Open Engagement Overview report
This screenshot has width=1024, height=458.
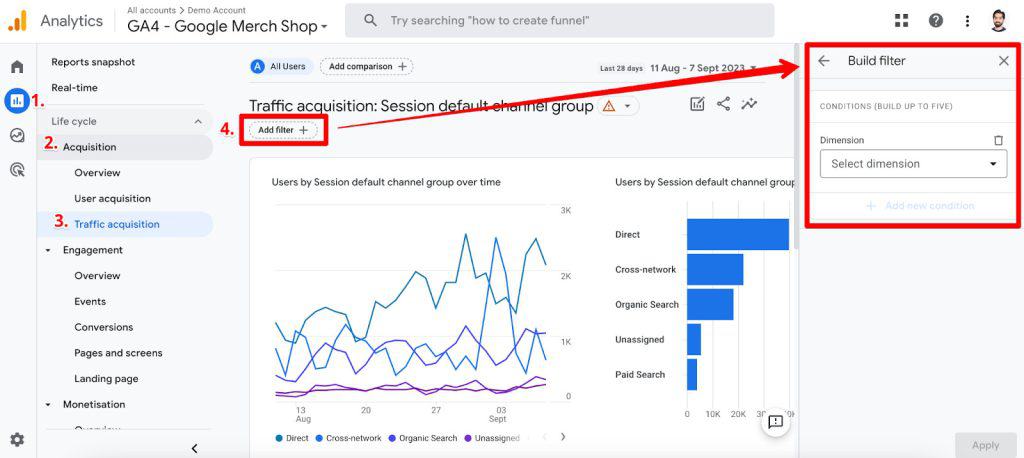coord(97,276)
